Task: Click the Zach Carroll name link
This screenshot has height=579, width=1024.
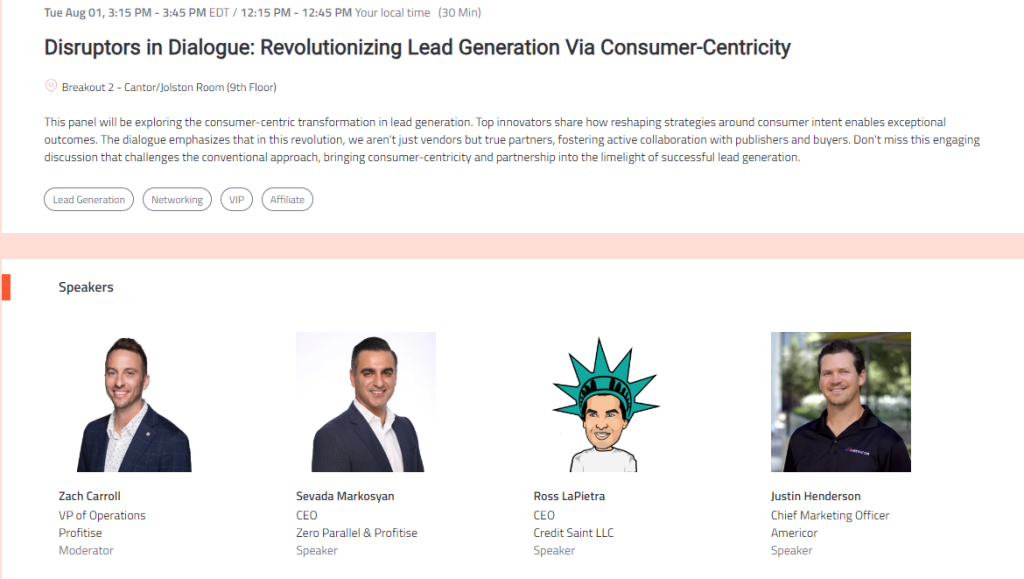Action: (89, 496)
